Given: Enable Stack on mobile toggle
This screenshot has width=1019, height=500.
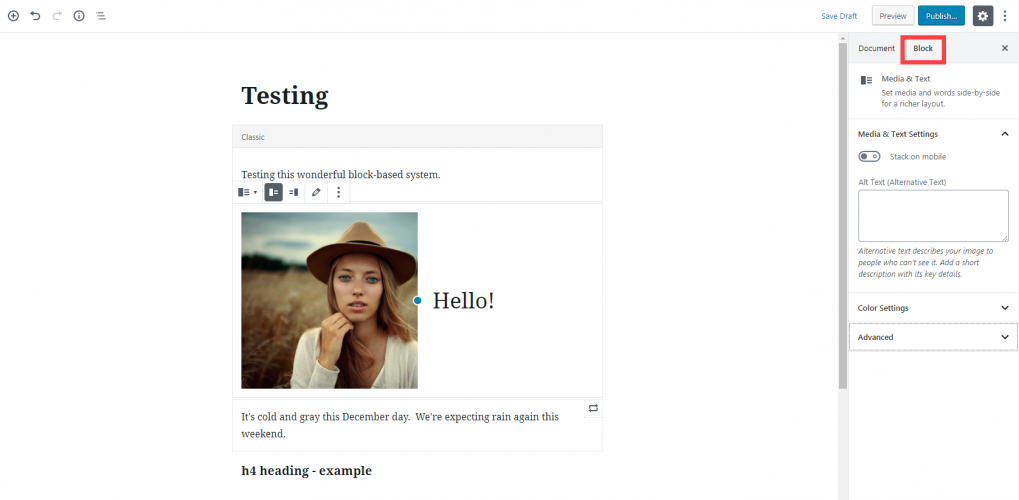Looking at the screenshot, I should click(869, 157).
